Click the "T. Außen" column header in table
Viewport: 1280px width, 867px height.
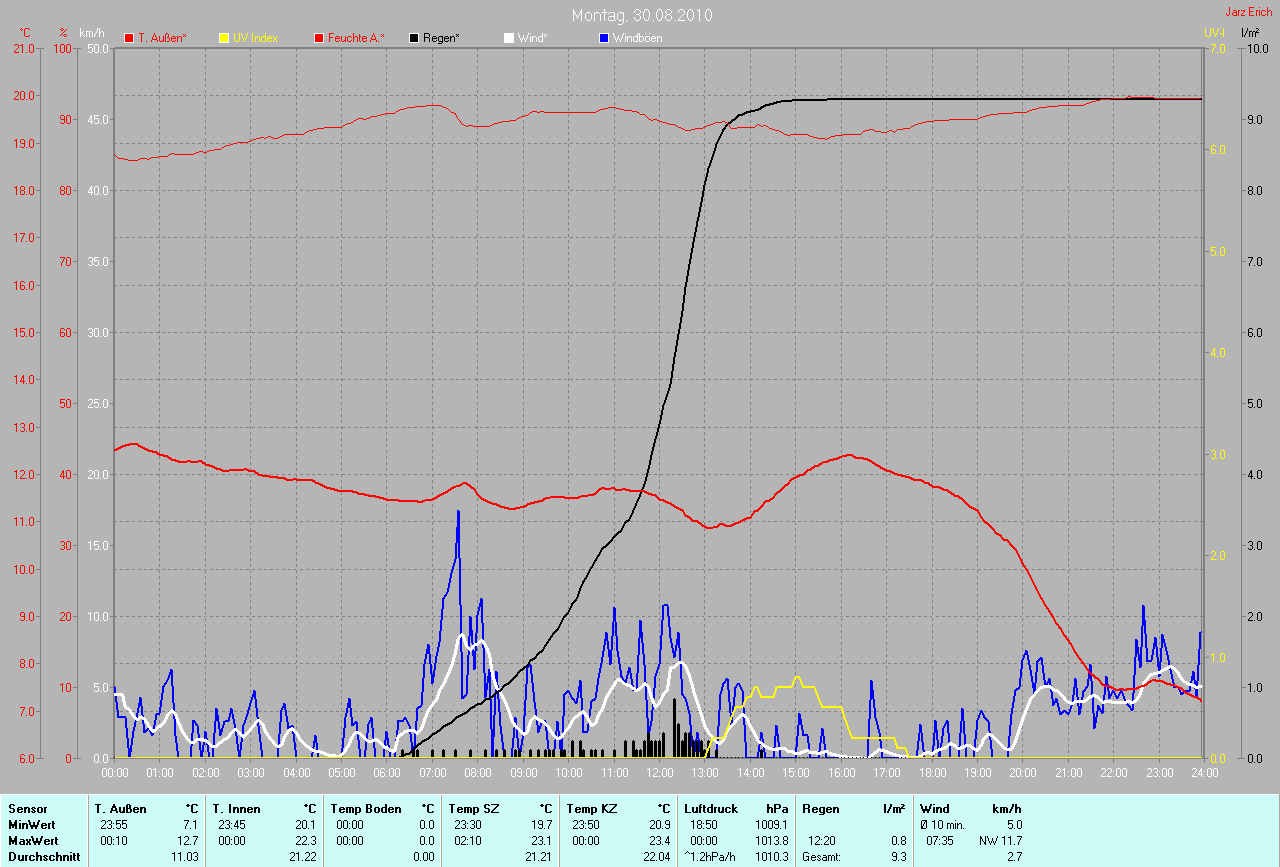point(120,809)
